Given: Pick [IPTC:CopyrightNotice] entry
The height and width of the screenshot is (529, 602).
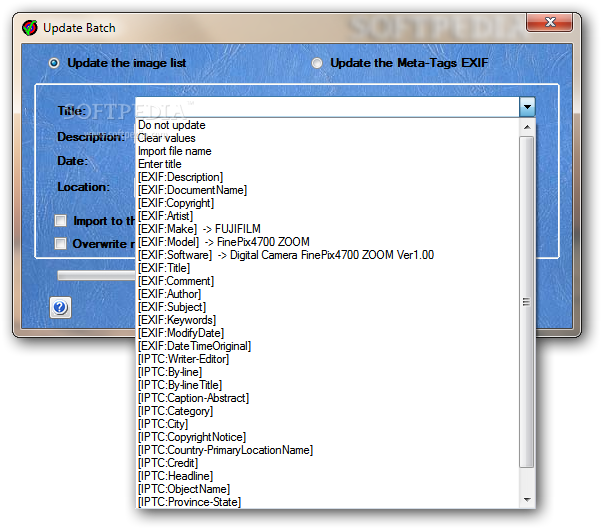Looking at the screenshot, I should click(328, 437).
